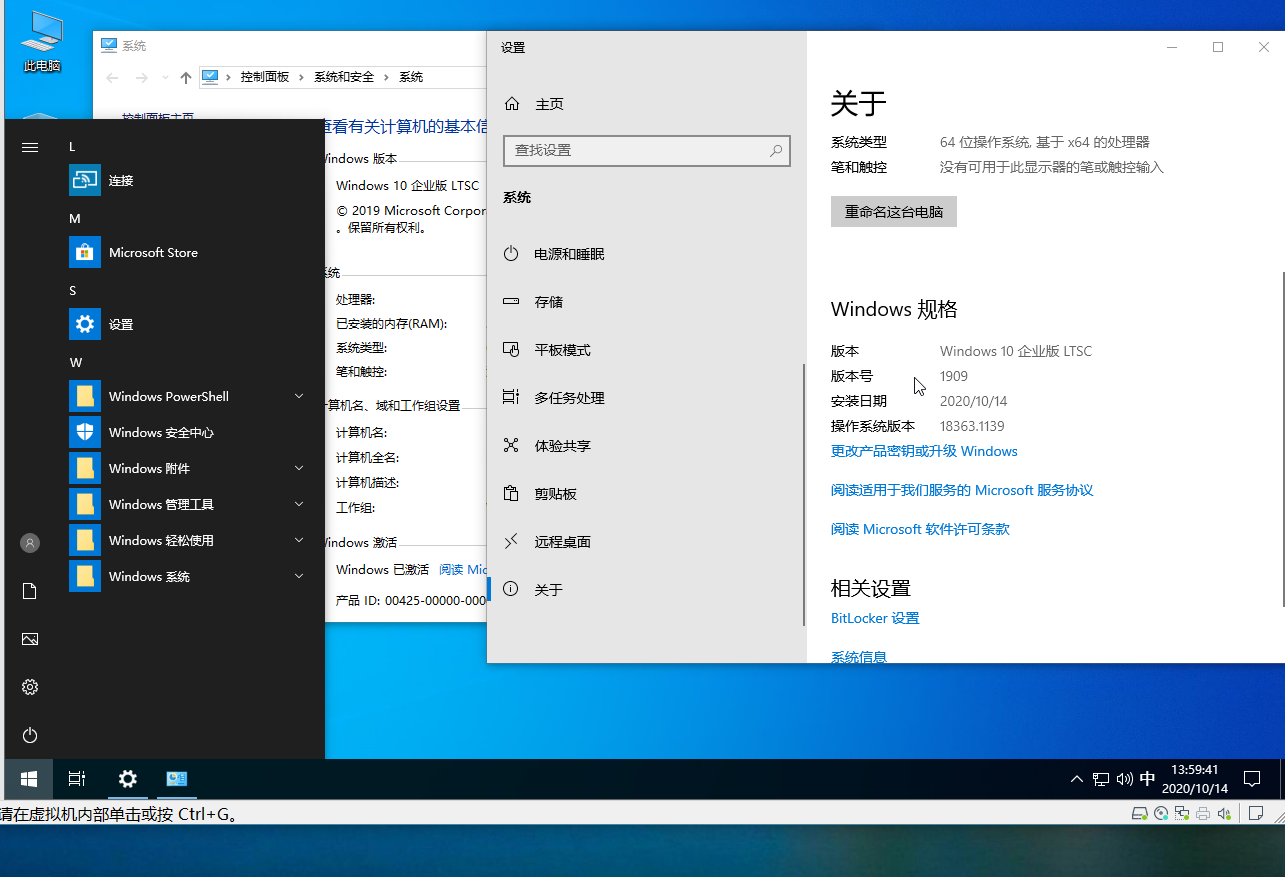Open Documents icon in Start sidebar

pos(30,591)
